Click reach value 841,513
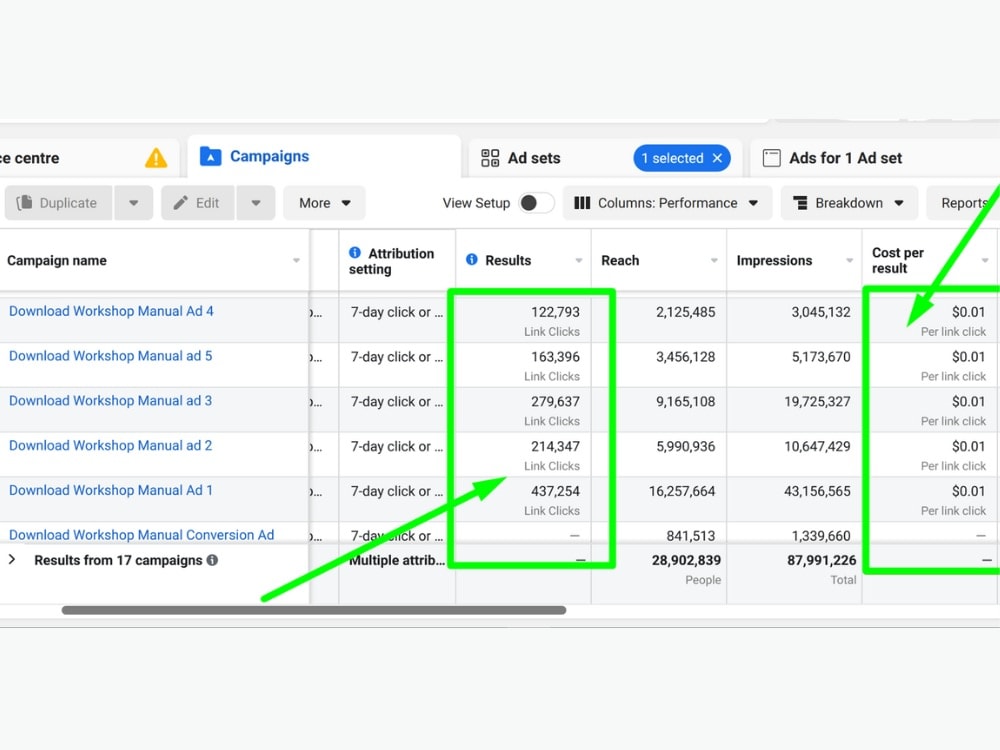 pyautogui.click(x=691, y=536)
